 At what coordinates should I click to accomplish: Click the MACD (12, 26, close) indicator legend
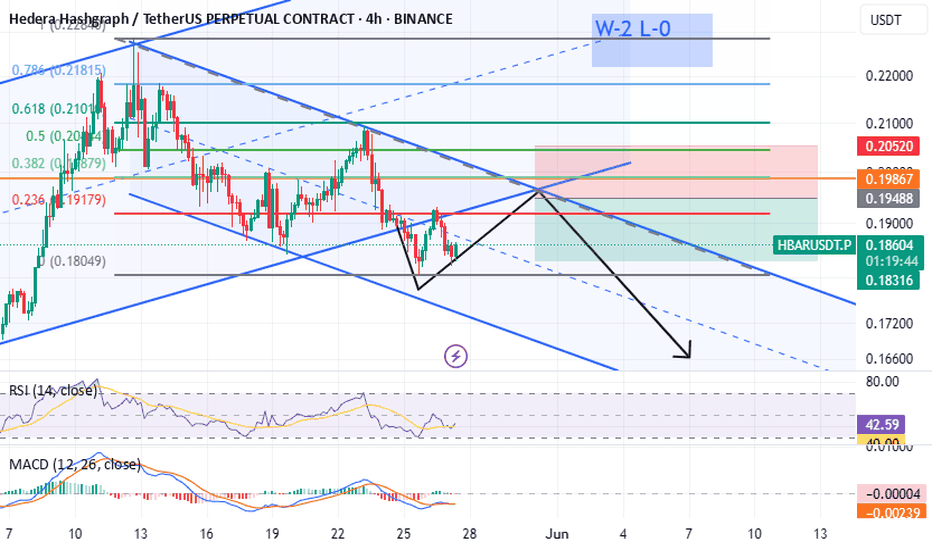click(75, 464)
